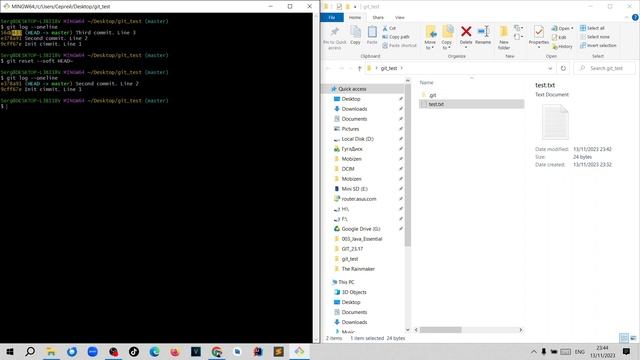Switch to the Share ribbon tab
The image size is (640, 360).
click(378, 18)
